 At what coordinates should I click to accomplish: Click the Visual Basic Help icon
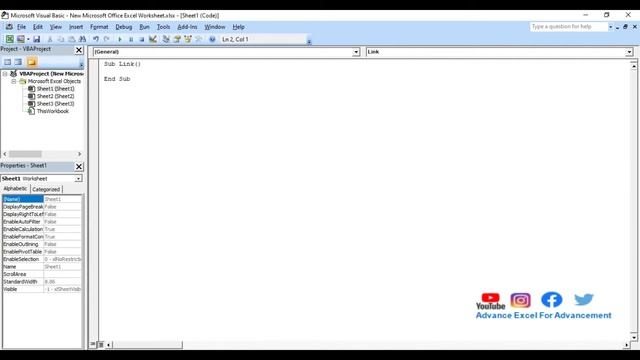coord(212,39)
